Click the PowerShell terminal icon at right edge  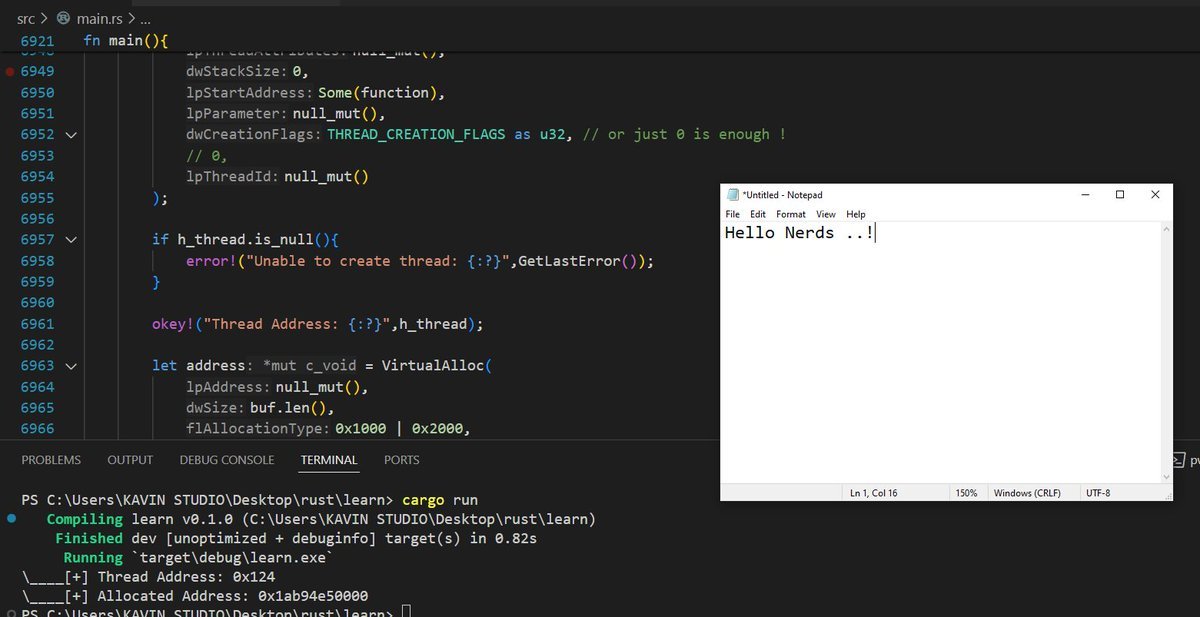(1178, 460)
